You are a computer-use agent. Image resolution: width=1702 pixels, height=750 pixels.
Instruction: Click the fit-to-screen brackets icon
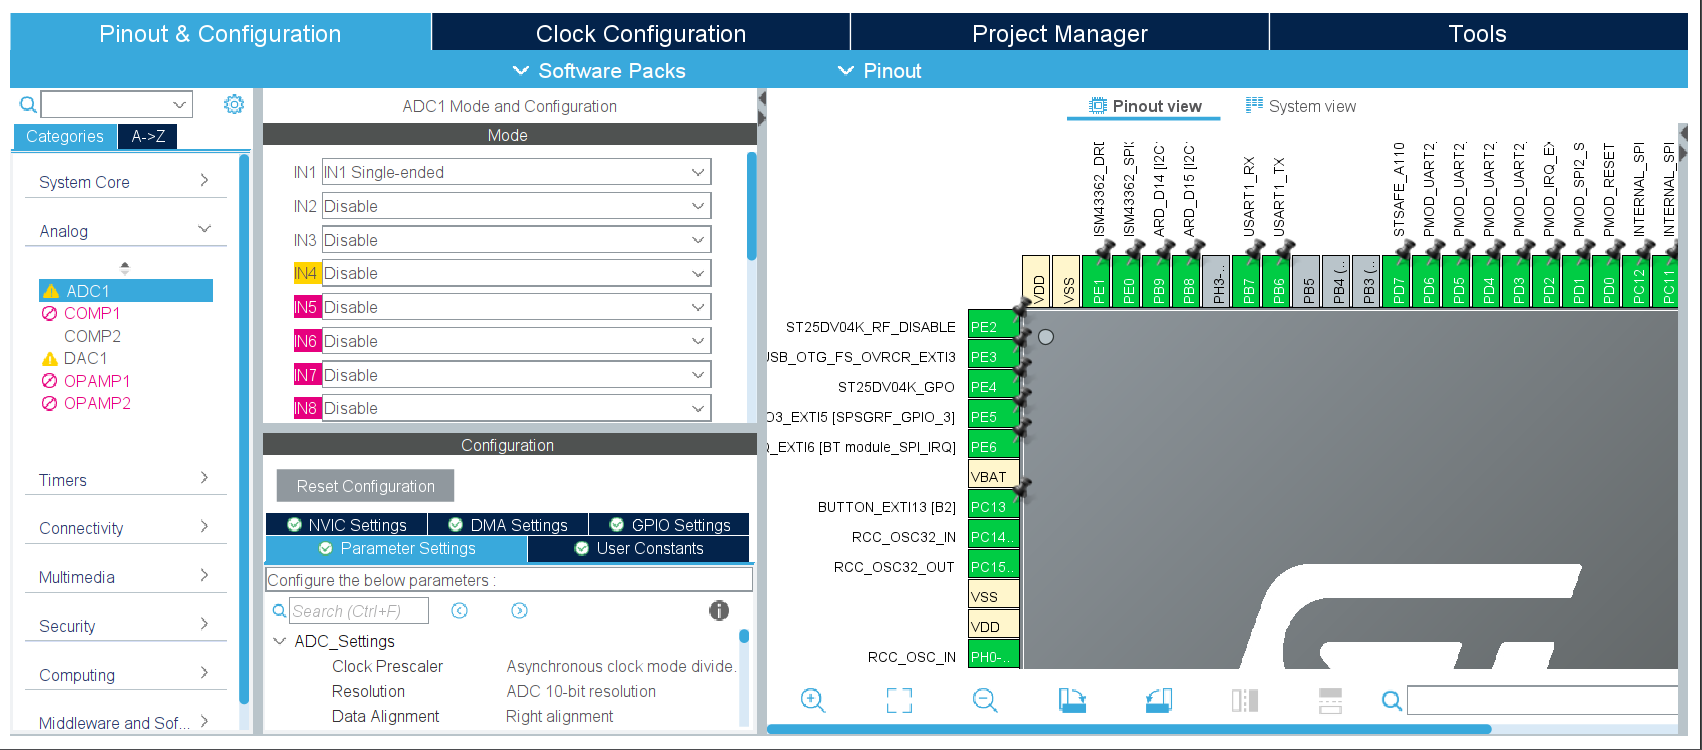click(x=899, y=701)
